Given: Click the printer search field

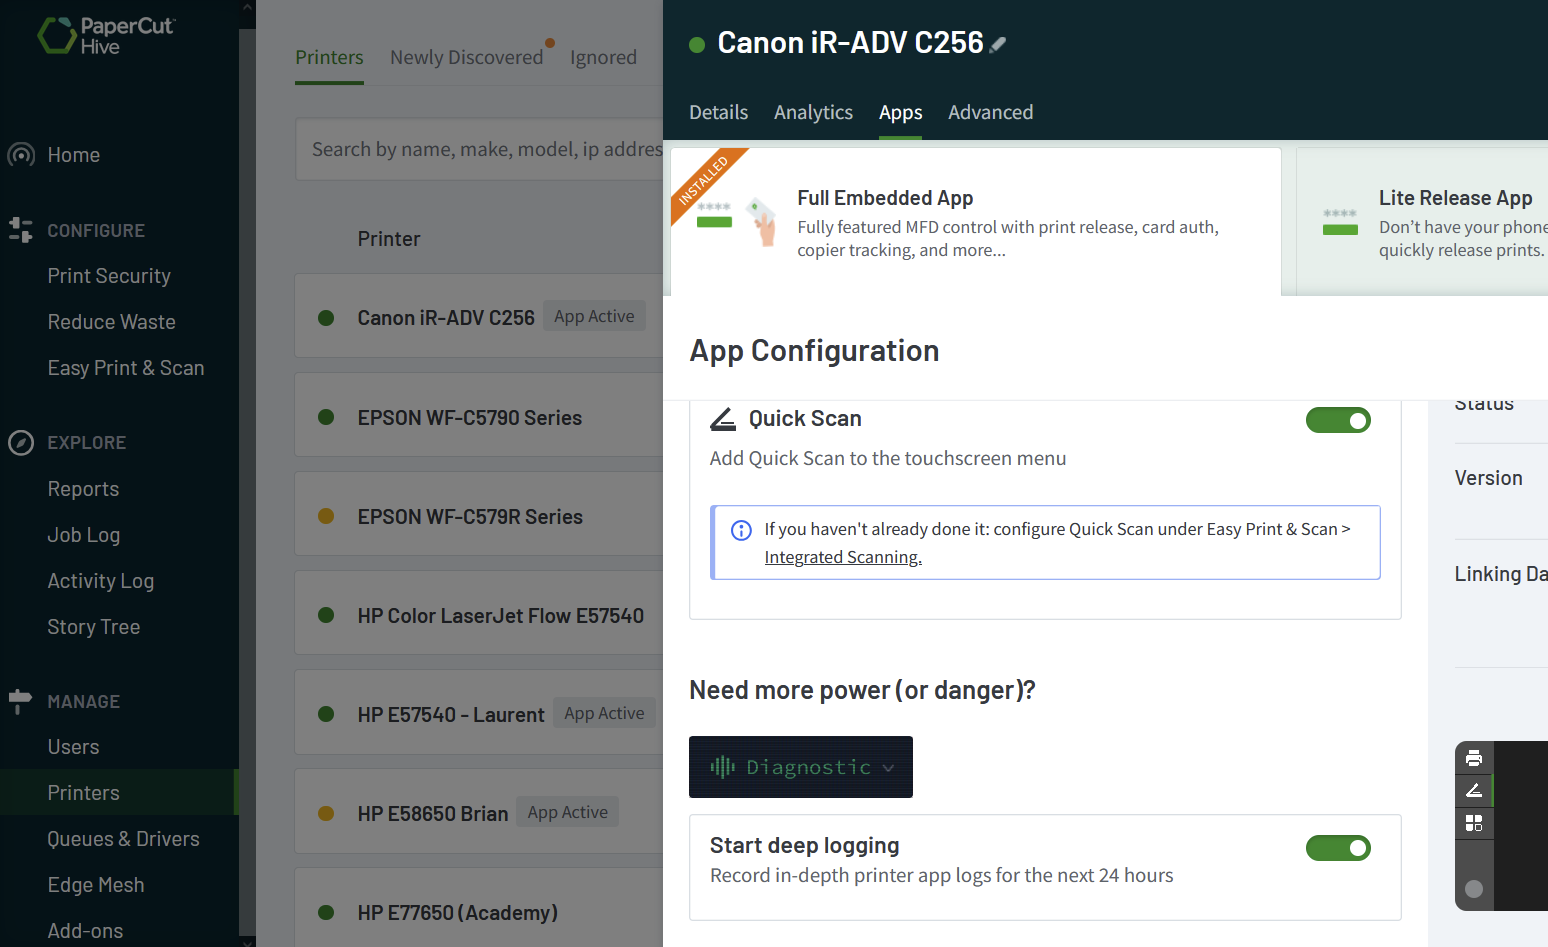Looking at the screenshot, I should (479, 150).
